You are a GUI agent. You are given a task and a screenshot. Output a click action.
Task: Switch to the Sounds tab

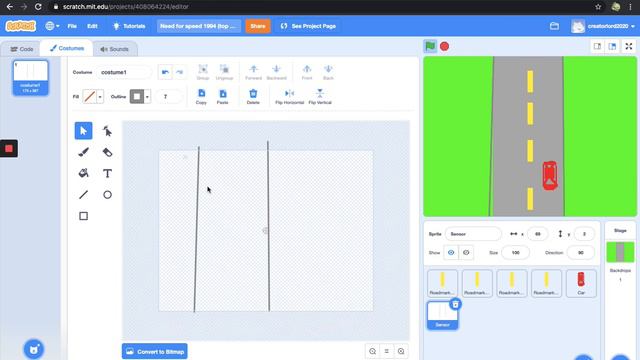[115, 49]
